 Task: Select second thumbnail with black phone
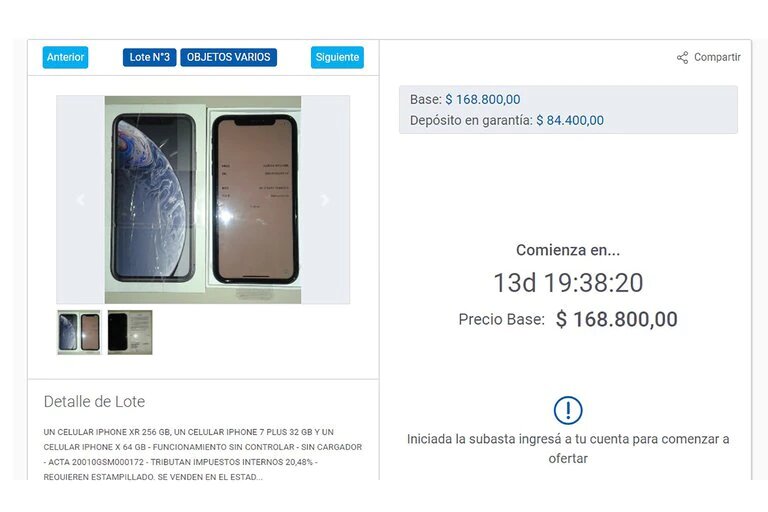[130, 332]
